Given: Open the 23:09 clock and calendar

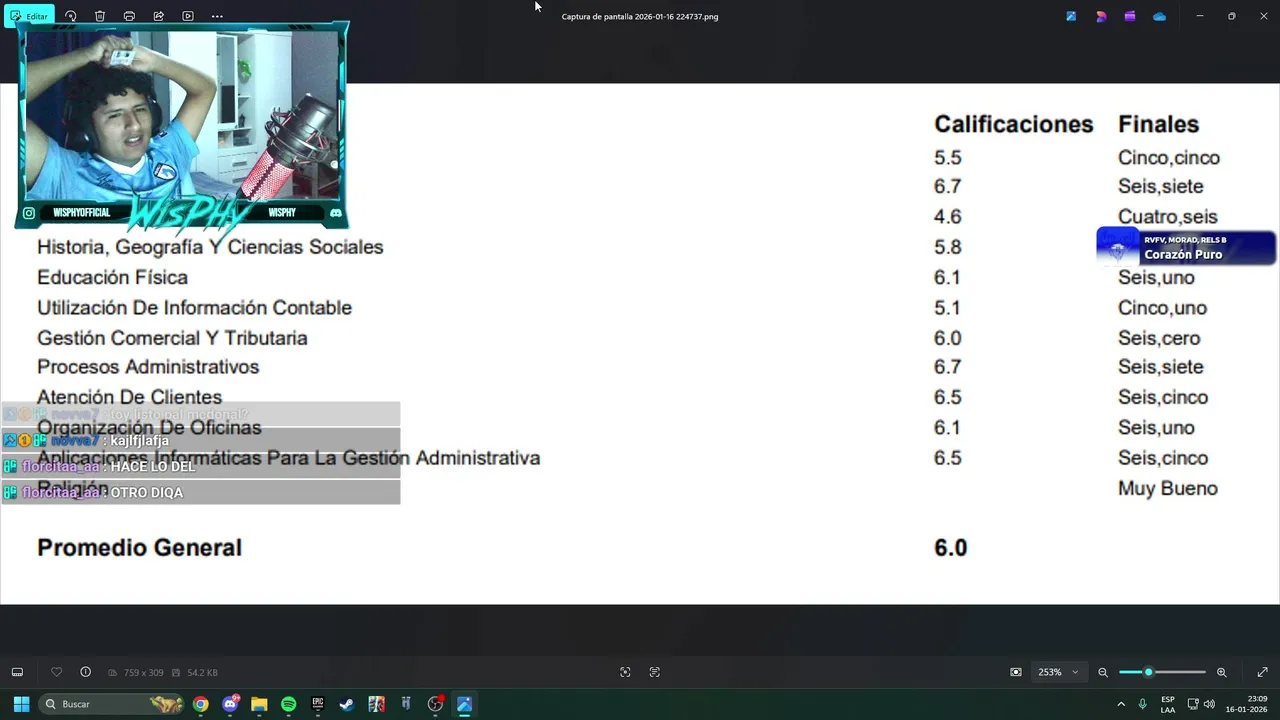Looking at the screenshot, I should (1247, 704).
